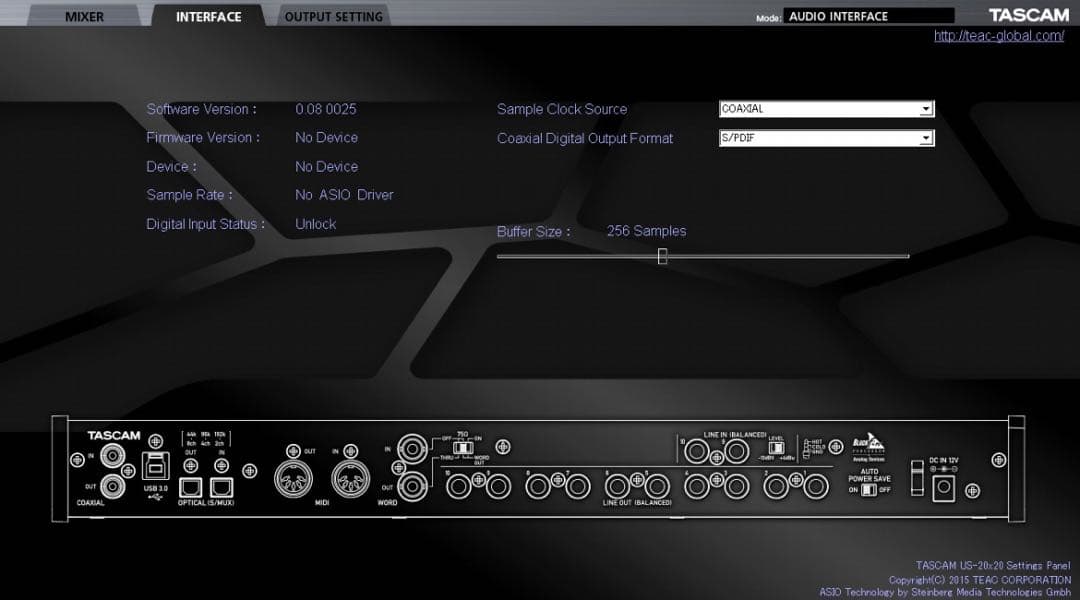Switch to the MIXER tab
The image size is (1080, 600).
(x=84, y=16)
